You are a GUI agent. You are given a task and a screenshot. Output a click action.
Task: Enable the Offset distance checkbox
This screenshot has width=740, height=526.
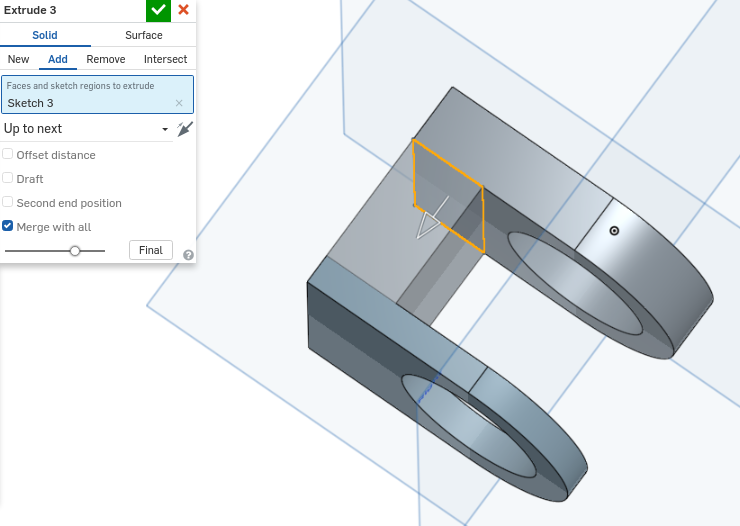pyautogui.click(x=8, y=154)
